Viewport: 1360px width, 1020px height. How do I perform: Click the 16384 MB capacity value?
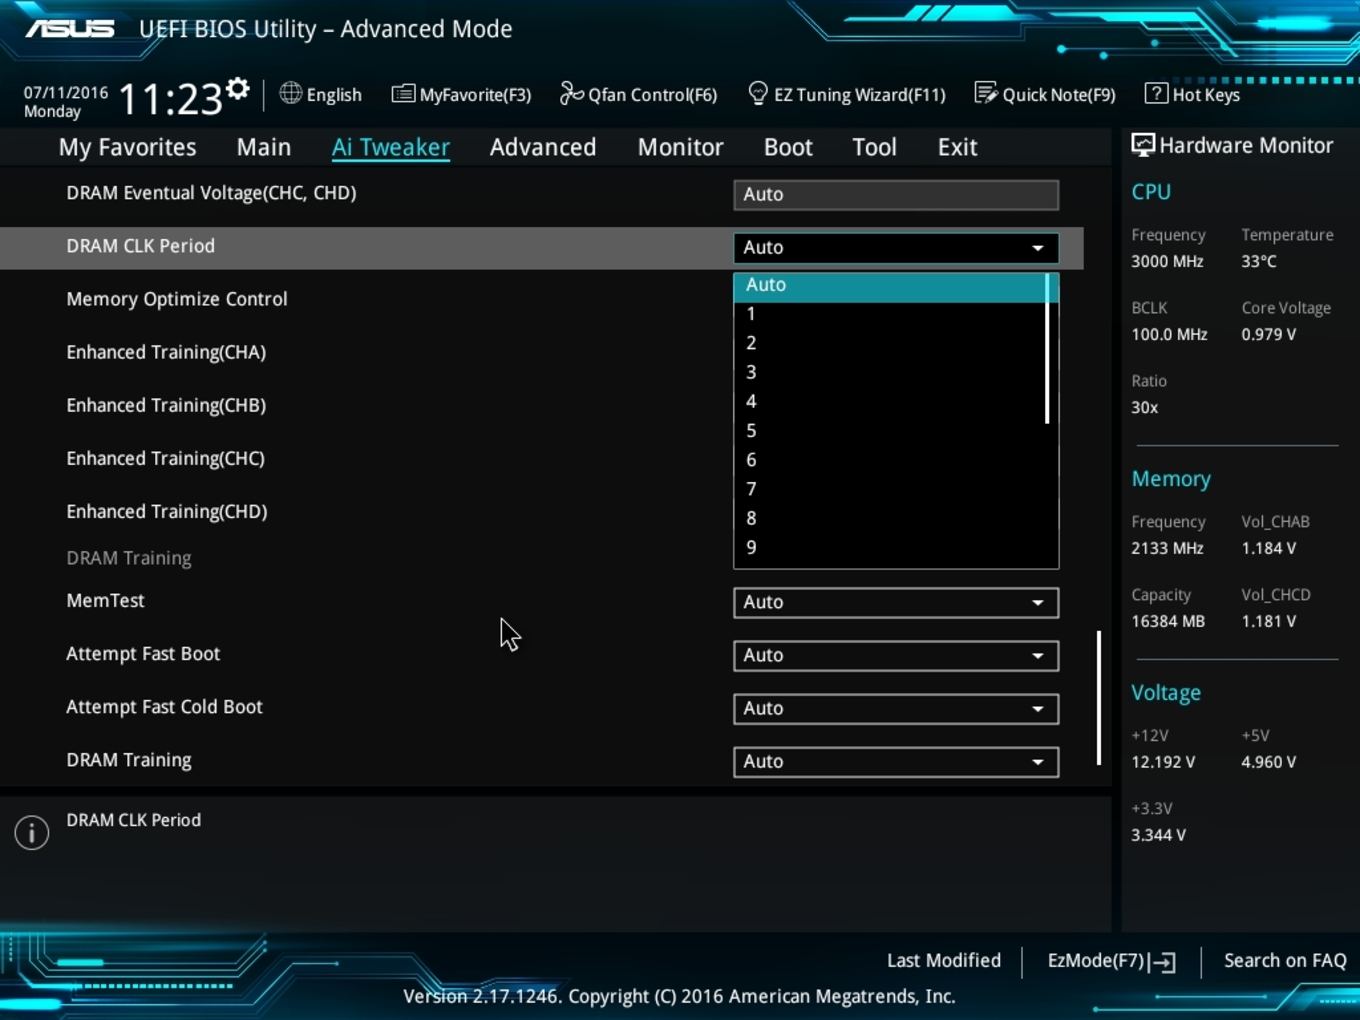[x=1168, y=622]
